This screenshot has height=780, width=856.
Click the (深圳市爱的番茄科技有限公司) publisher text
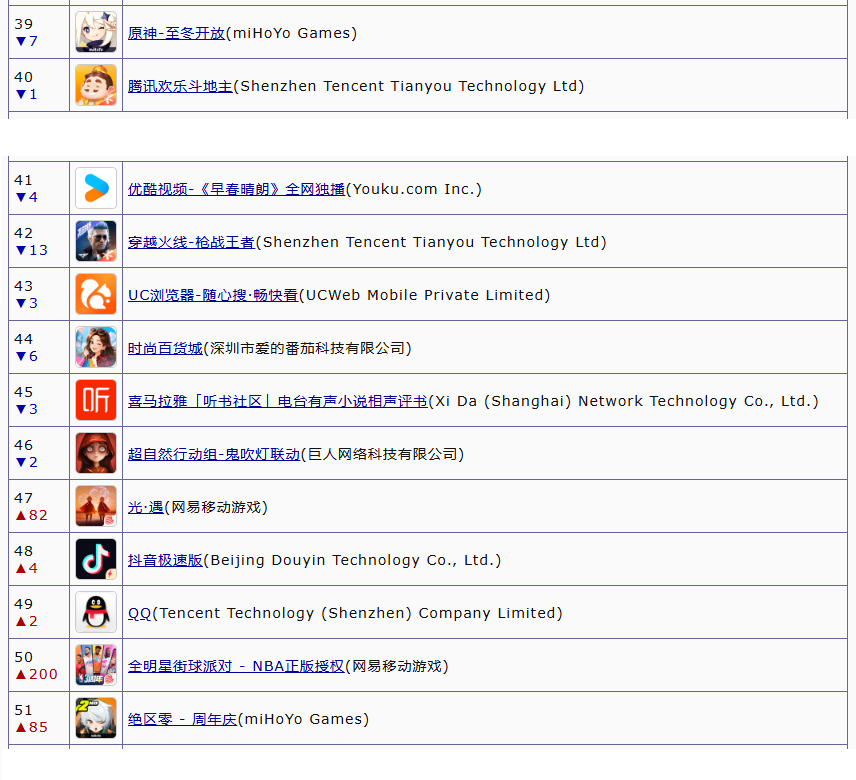click(x=307, y=348)
